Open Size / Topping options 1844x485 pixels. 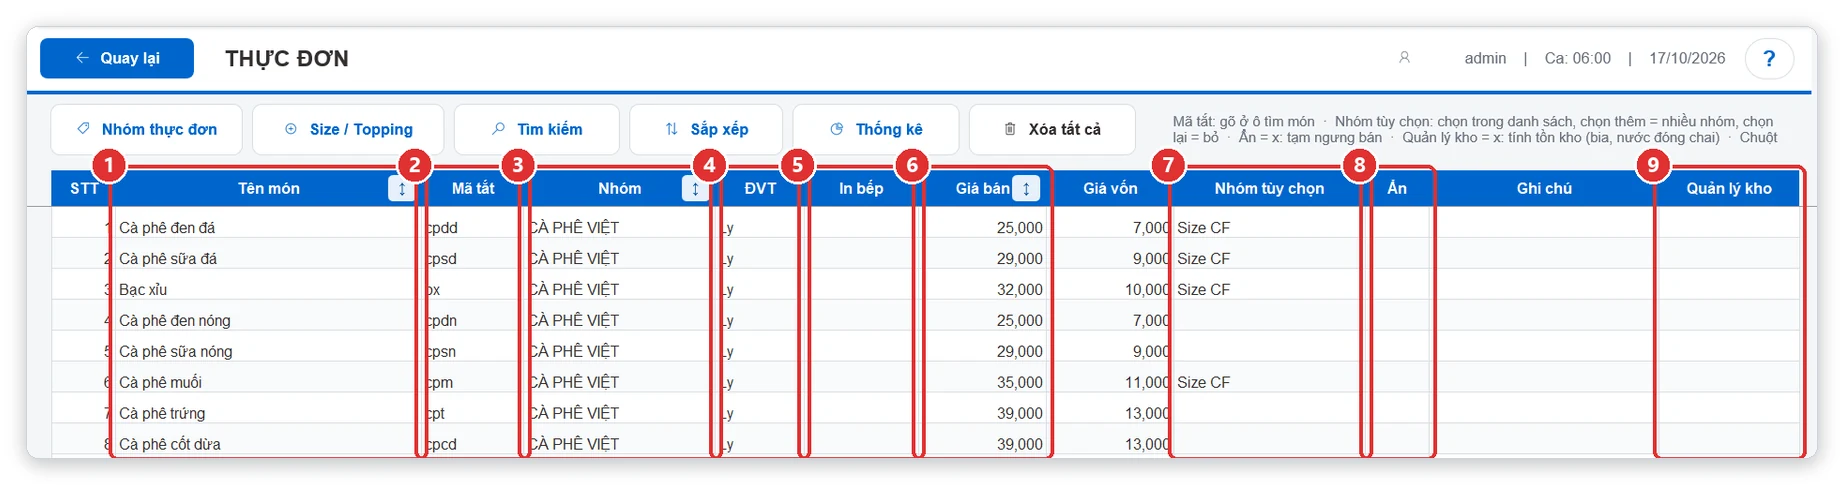(x=348, y=129)
